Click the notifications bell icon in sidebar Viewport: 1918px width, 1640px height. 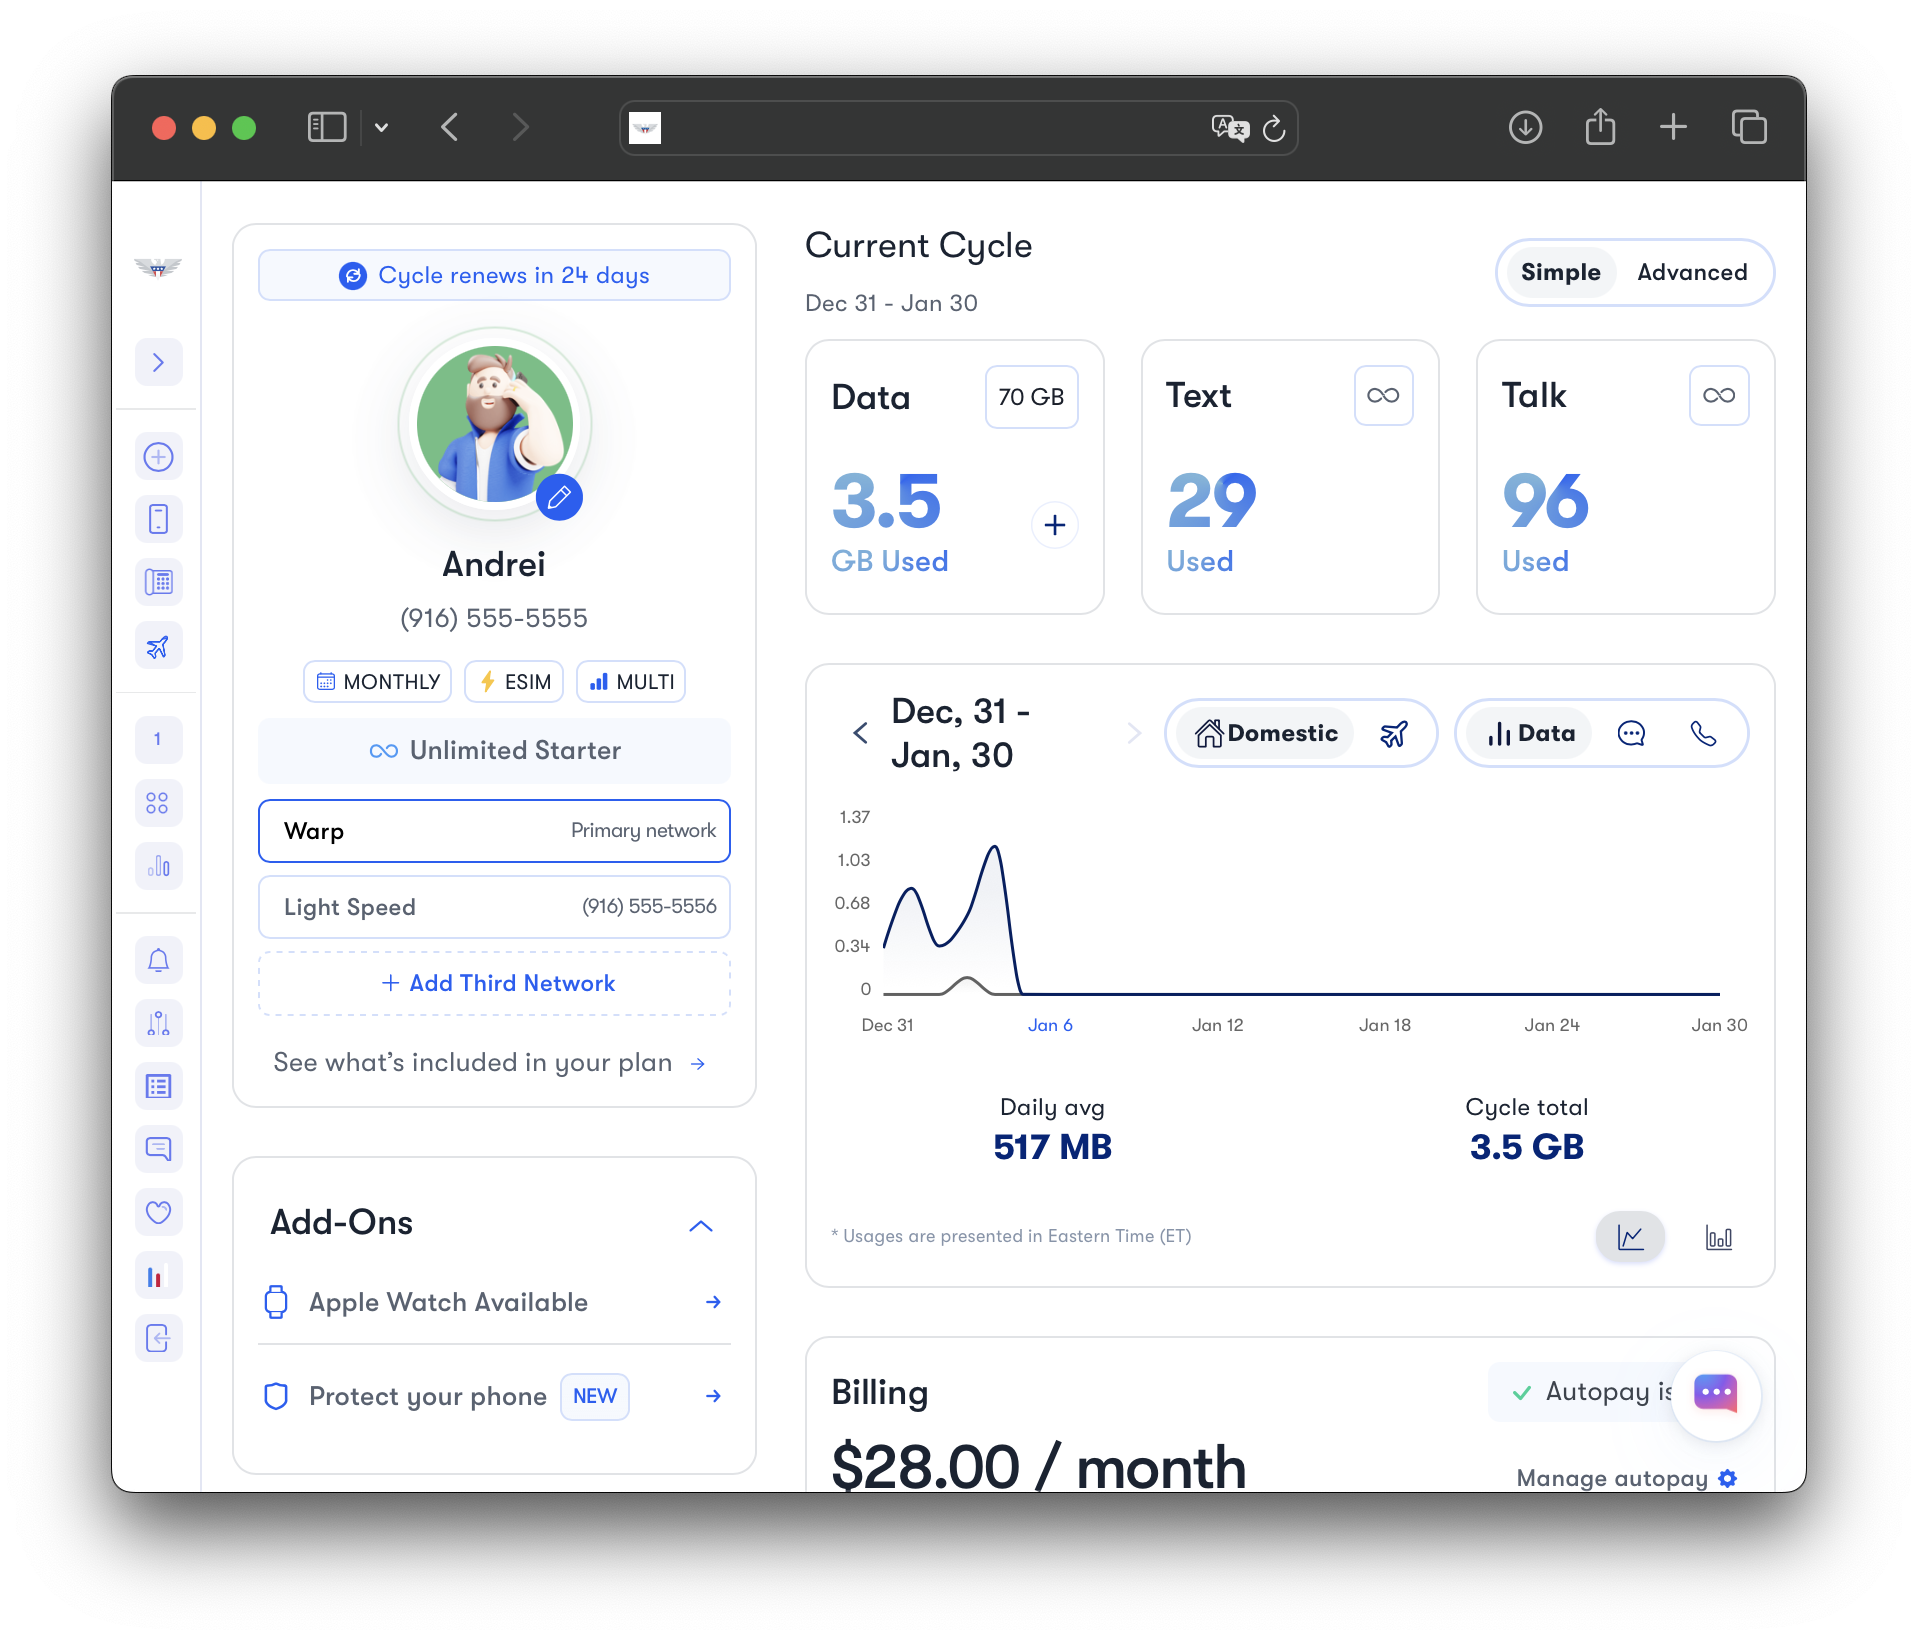(158, 961)
